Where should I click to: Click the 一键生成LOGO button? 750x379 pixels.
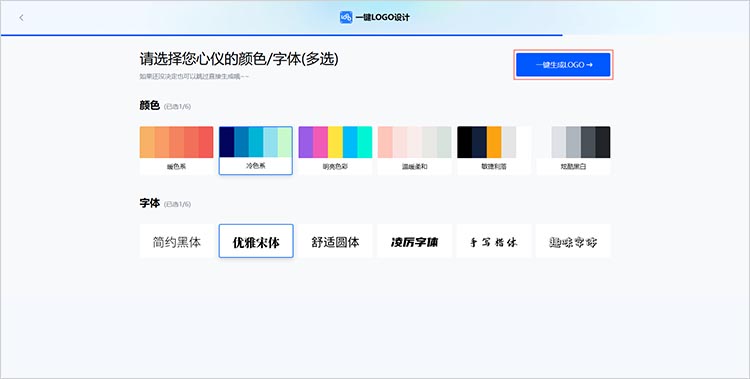563,65
